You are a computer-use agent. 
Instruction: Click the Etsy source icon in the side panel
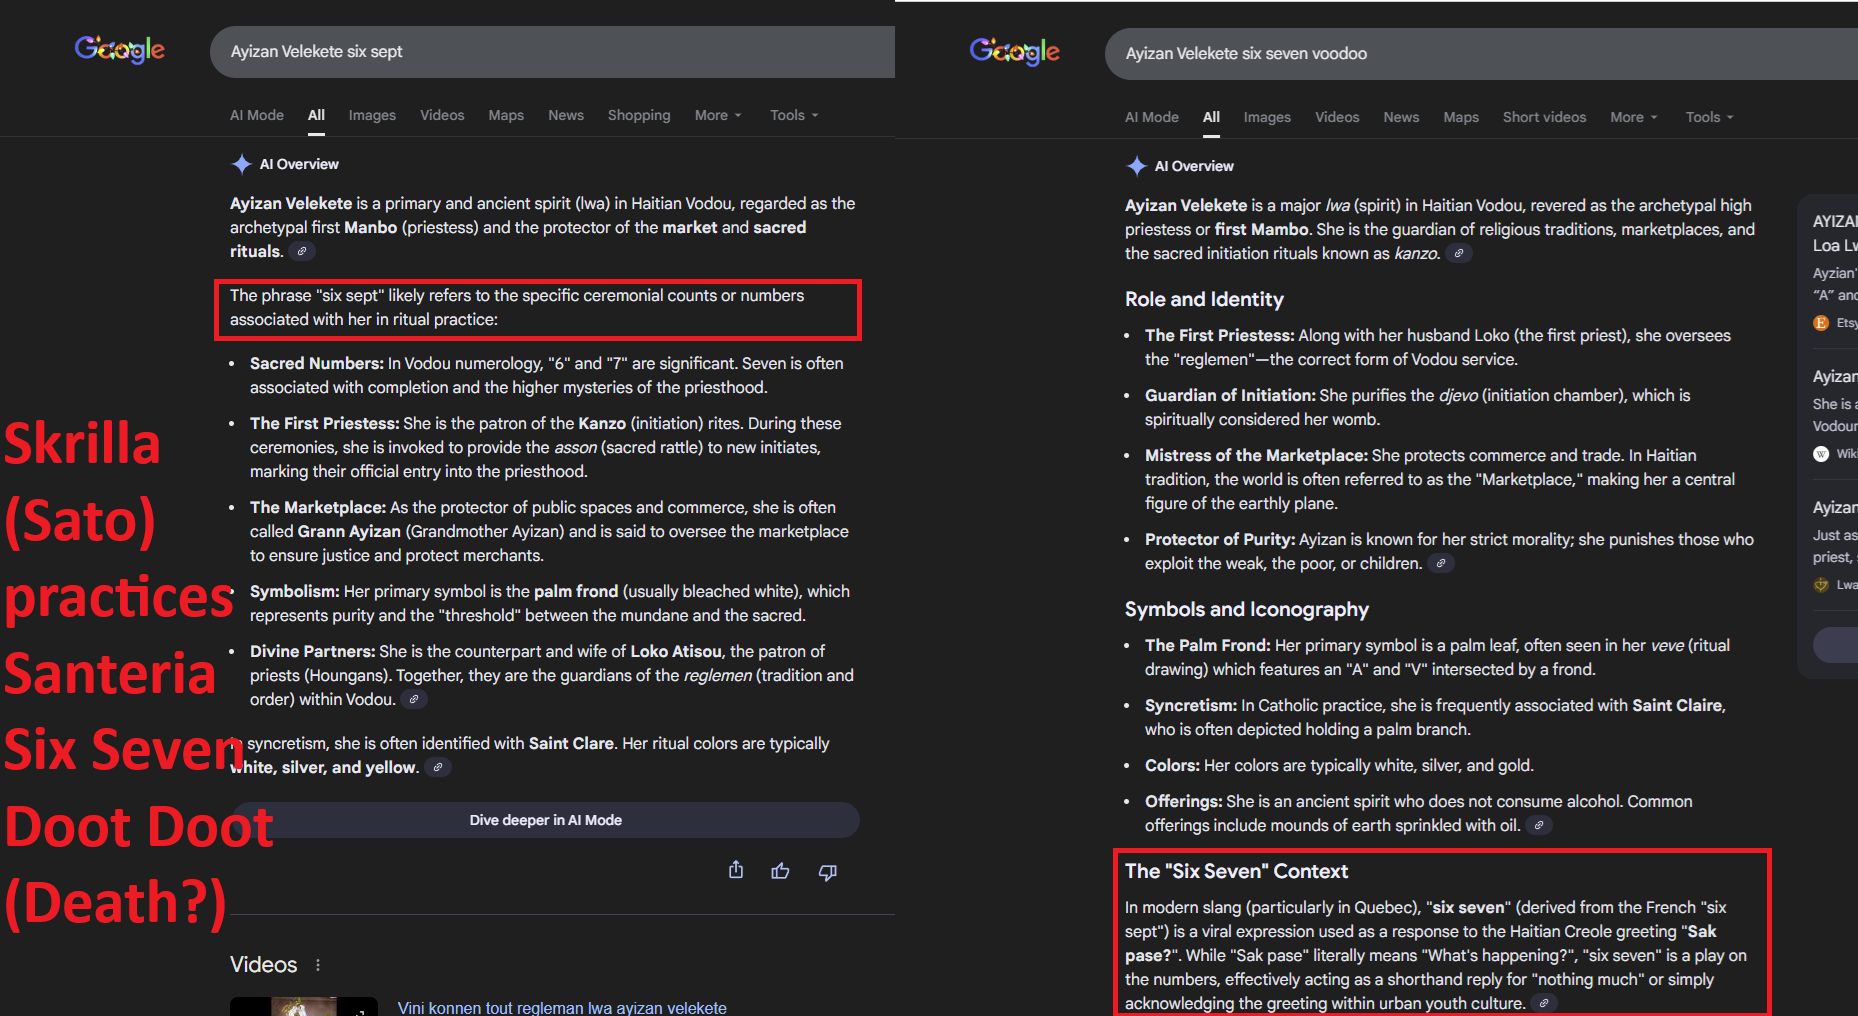pos(1821,323)
